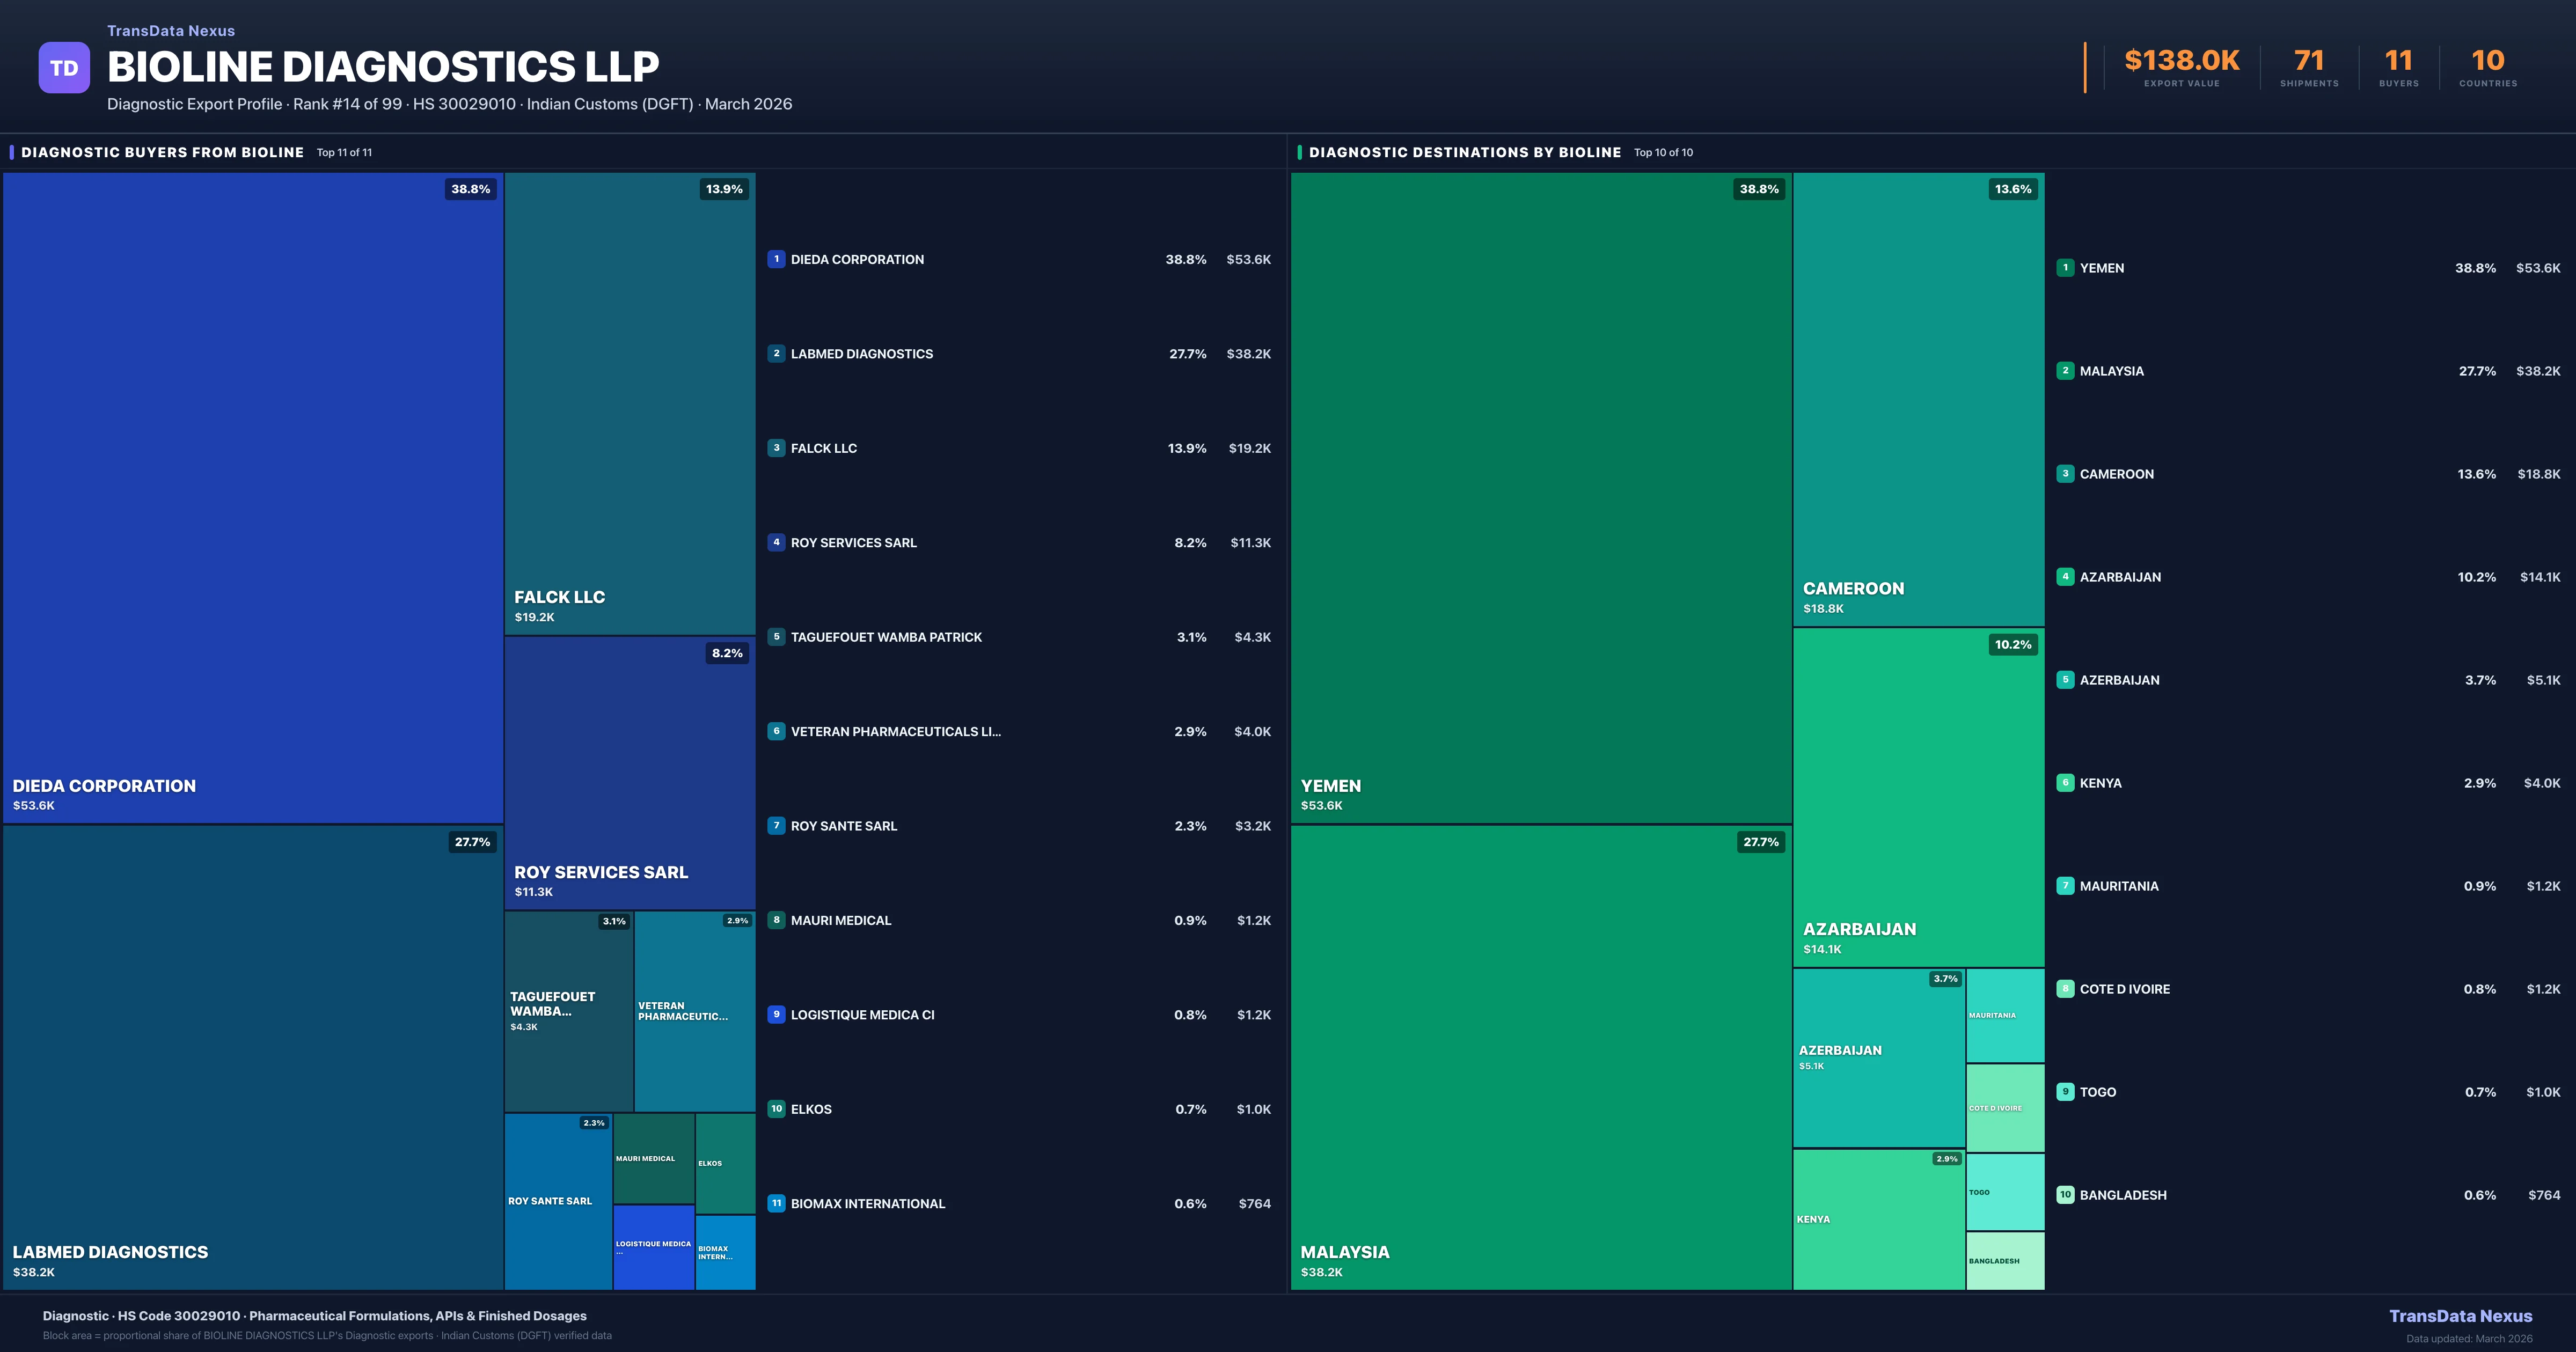Click the TD logo icon
This screenshot has height=1352, width=2576.
click(64, 66)
